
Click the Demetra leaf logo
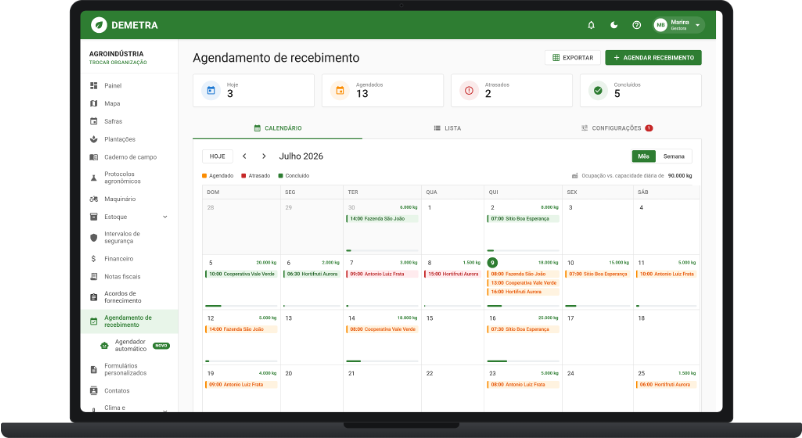click(99, 25)
